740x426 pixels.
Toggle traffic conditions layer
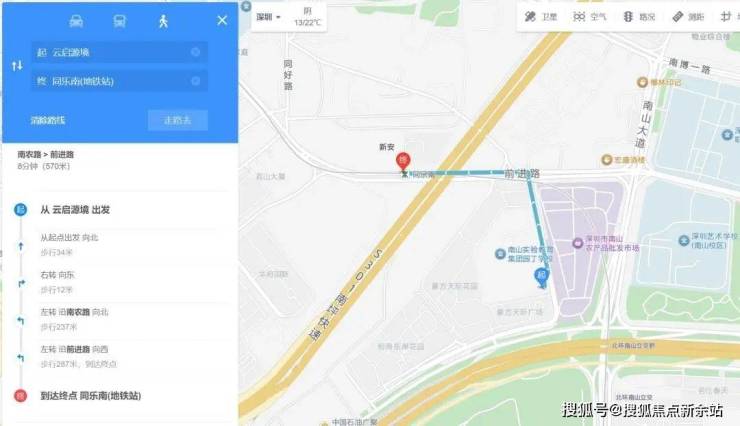pos(639,17)
